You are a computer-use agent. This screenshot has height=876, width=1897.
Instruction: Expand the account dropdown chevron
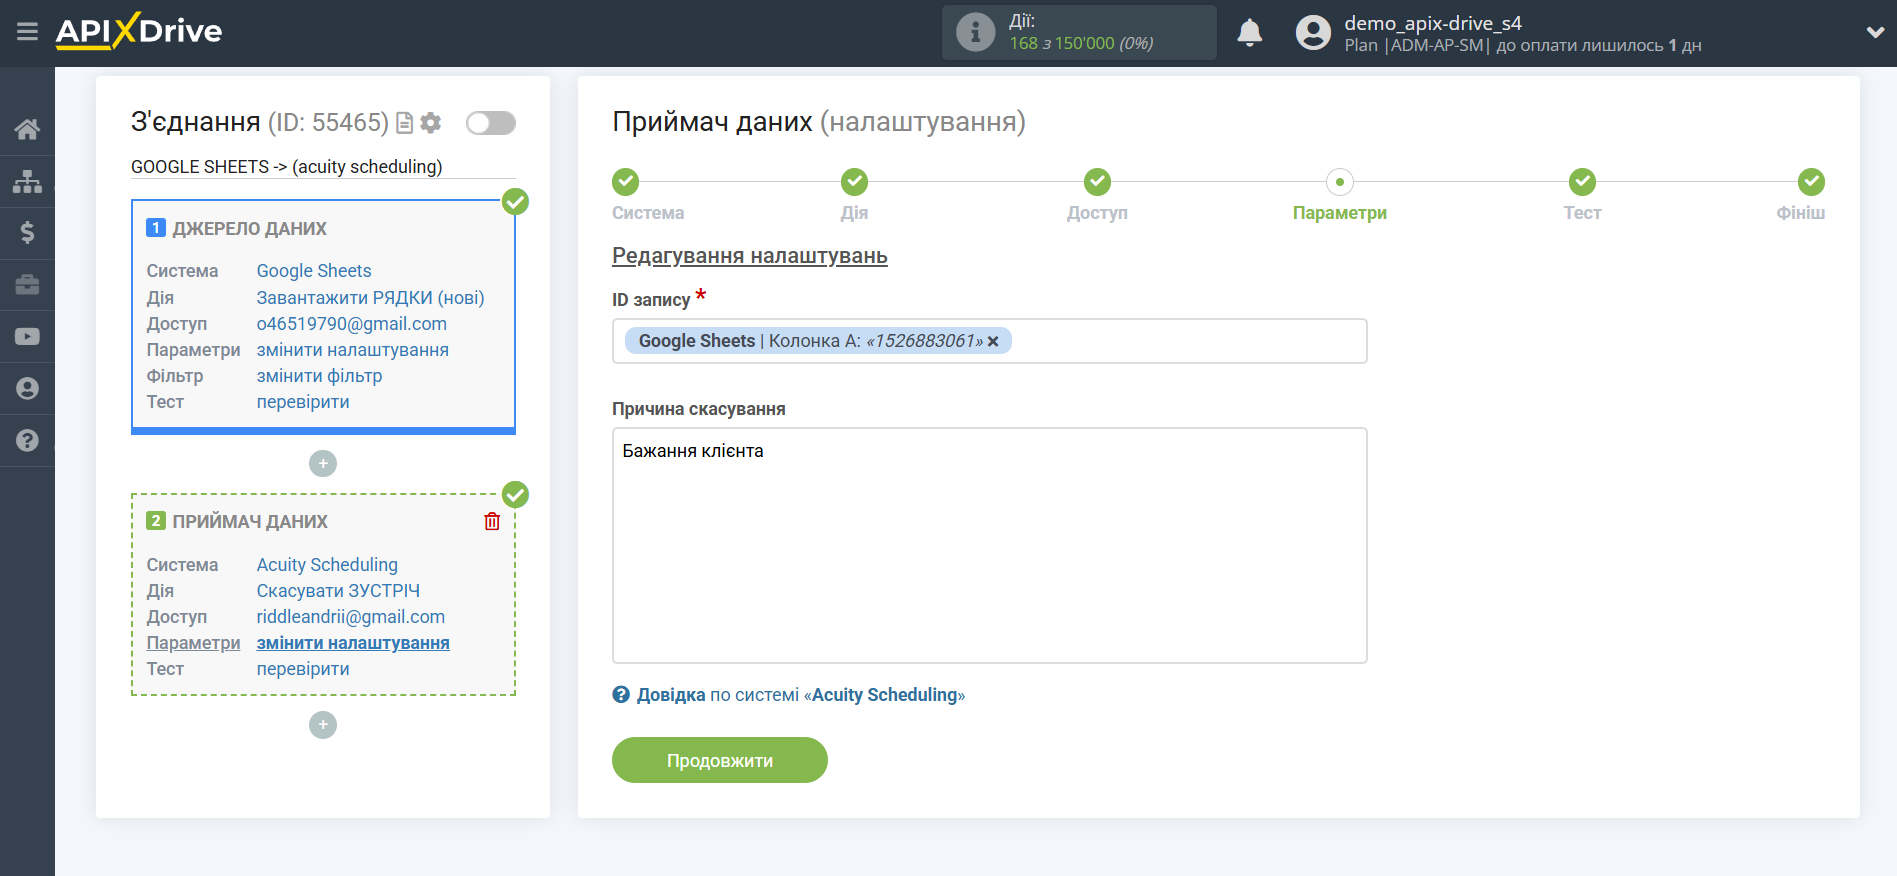[x=1874, y=33]
